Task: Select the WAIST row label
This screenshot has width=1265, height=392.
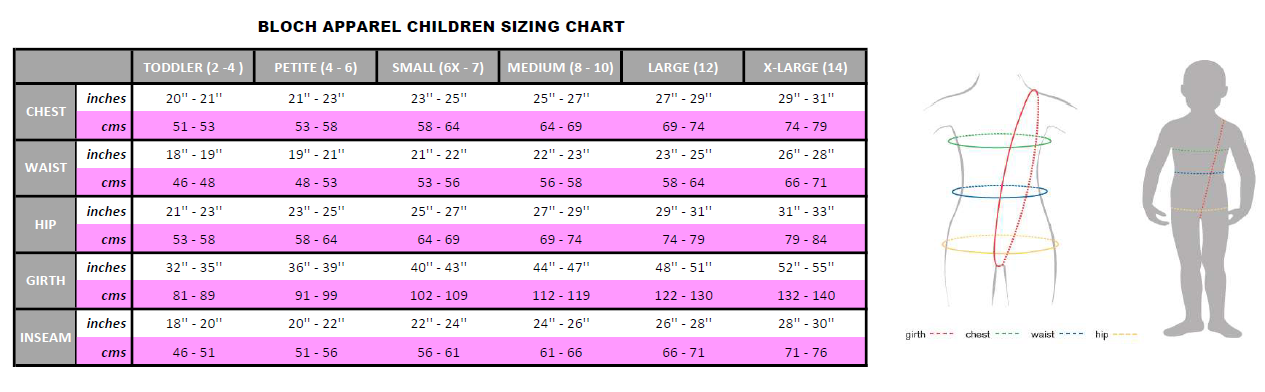Action: [x=46, y=168]
